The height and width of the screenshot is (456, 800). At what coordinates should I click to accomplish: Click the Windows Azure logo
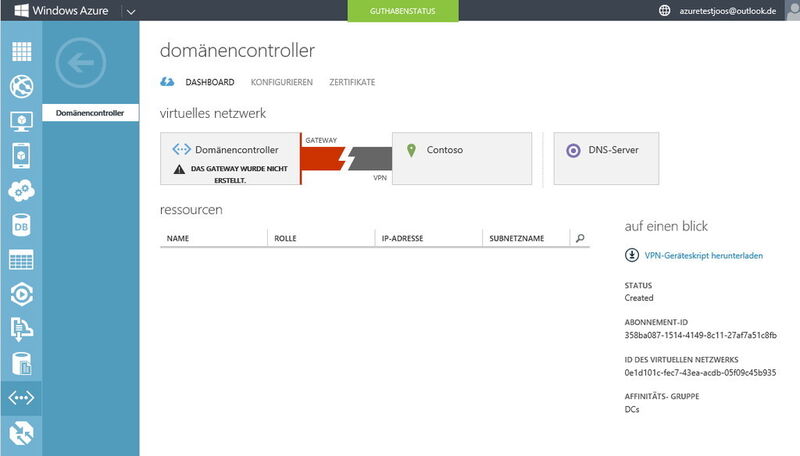click(x=61, y=10)
